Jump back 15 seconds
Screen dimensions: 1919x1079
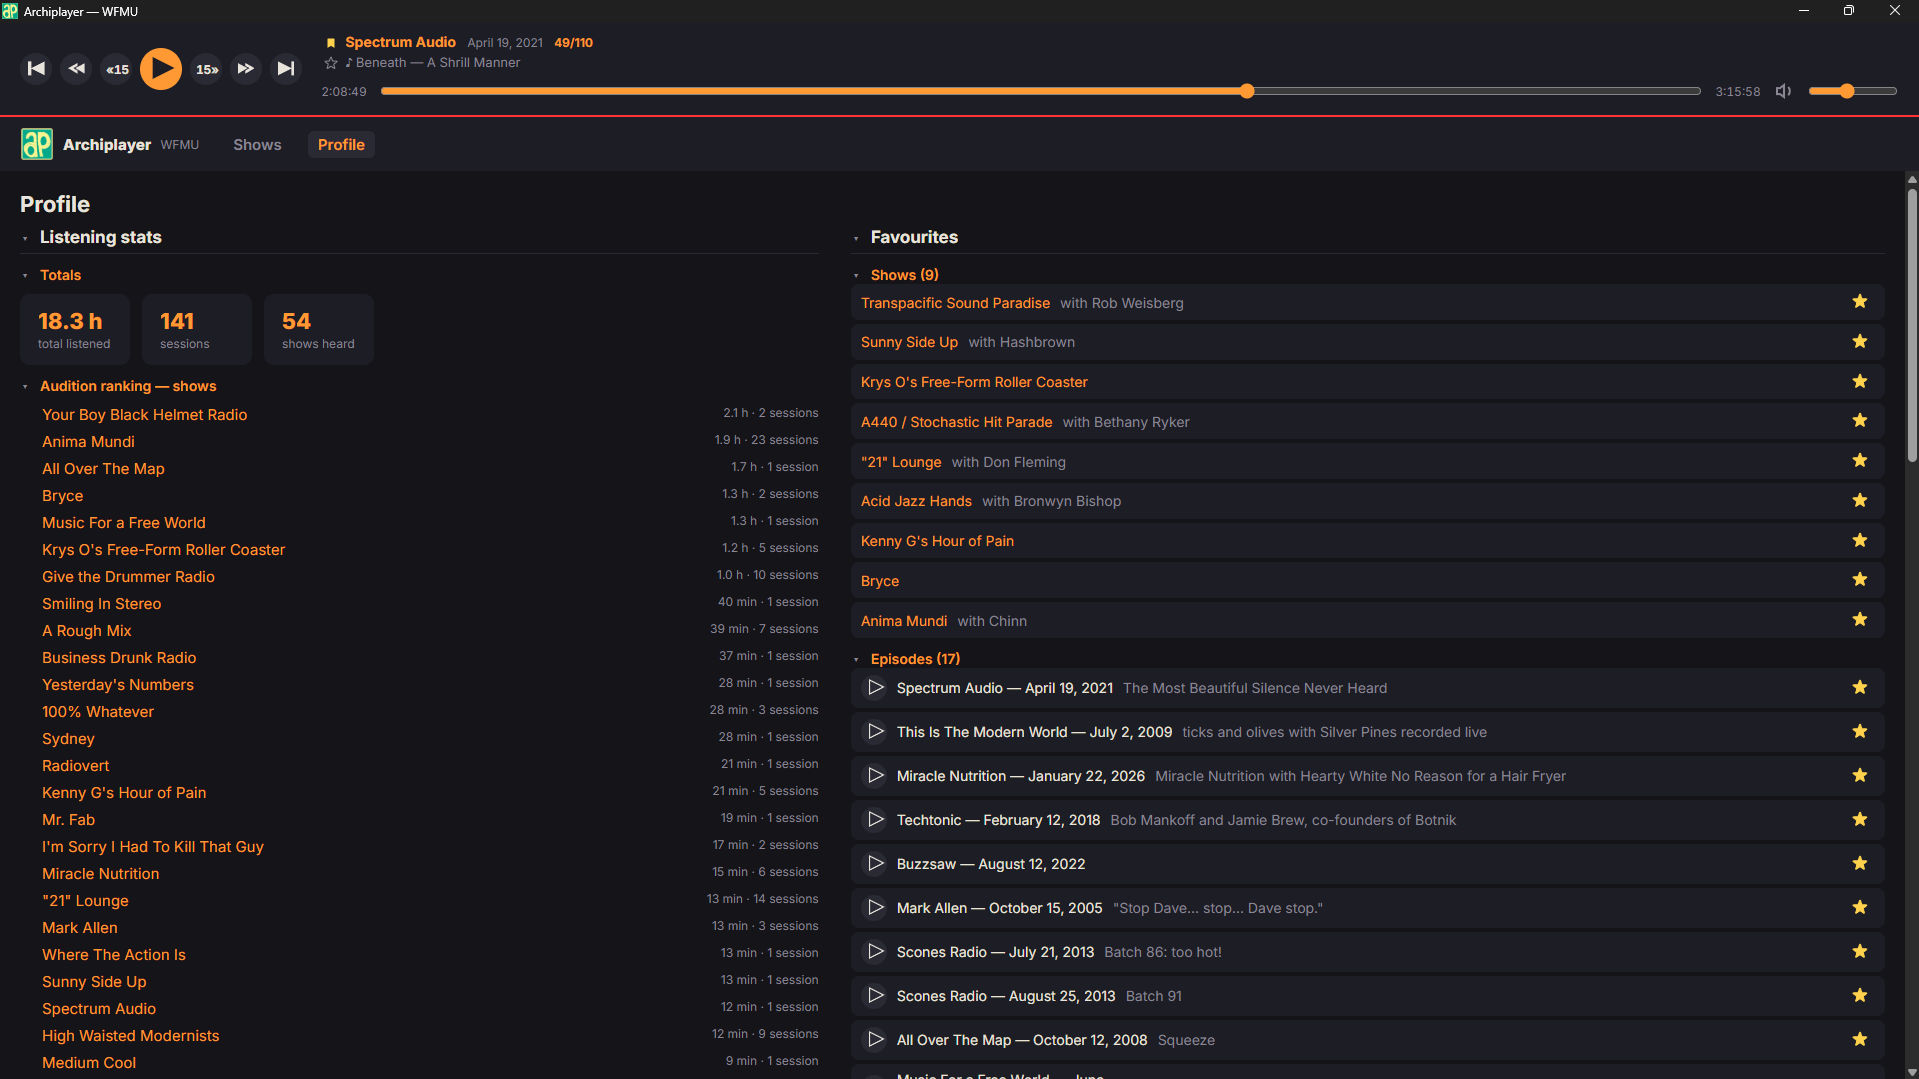click(x=118, y=69)
